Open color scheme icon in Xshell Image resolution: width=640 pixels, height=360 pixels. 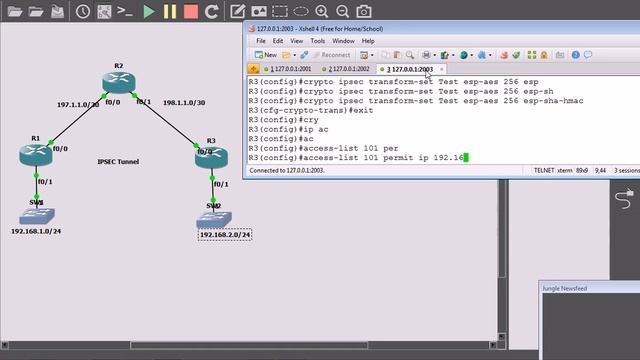tap(444, 55)
